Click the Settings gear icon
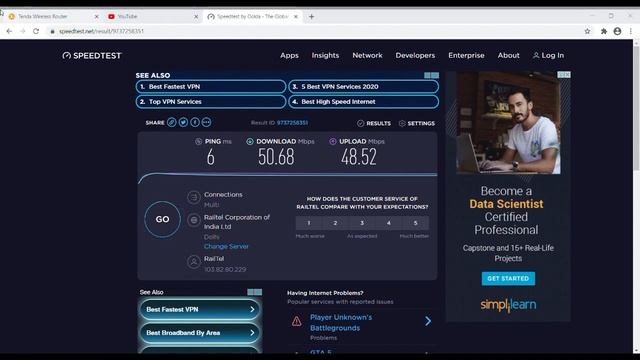 coord(402,123)
